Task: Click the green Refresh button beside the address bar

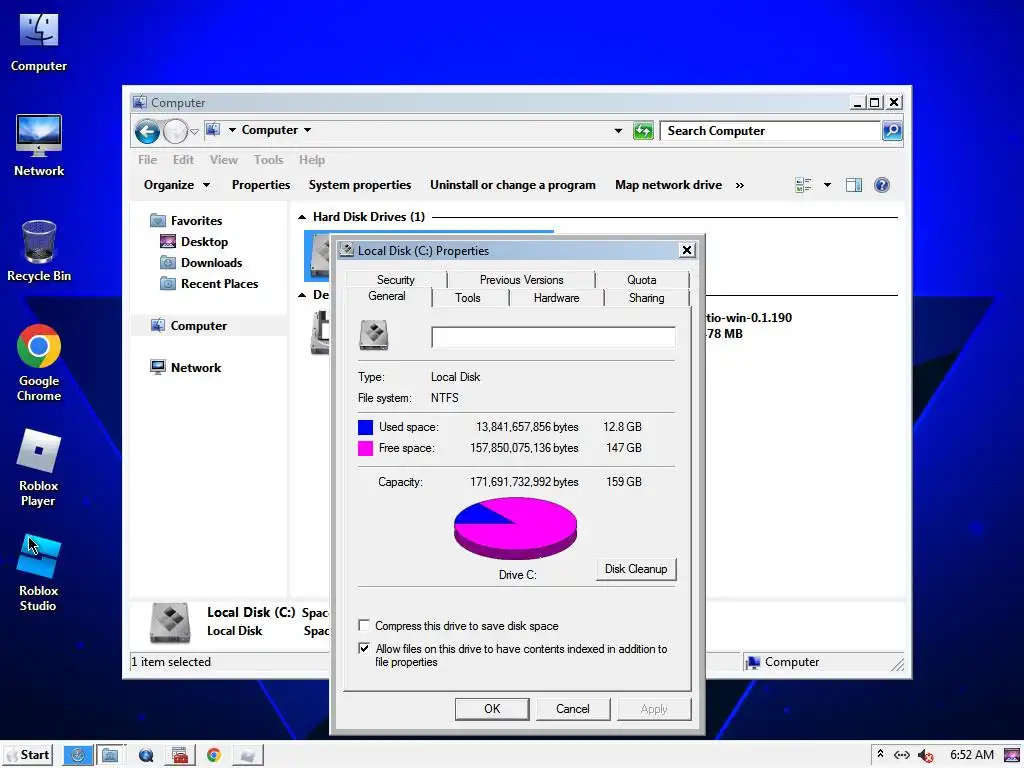Action: [643, 131]
